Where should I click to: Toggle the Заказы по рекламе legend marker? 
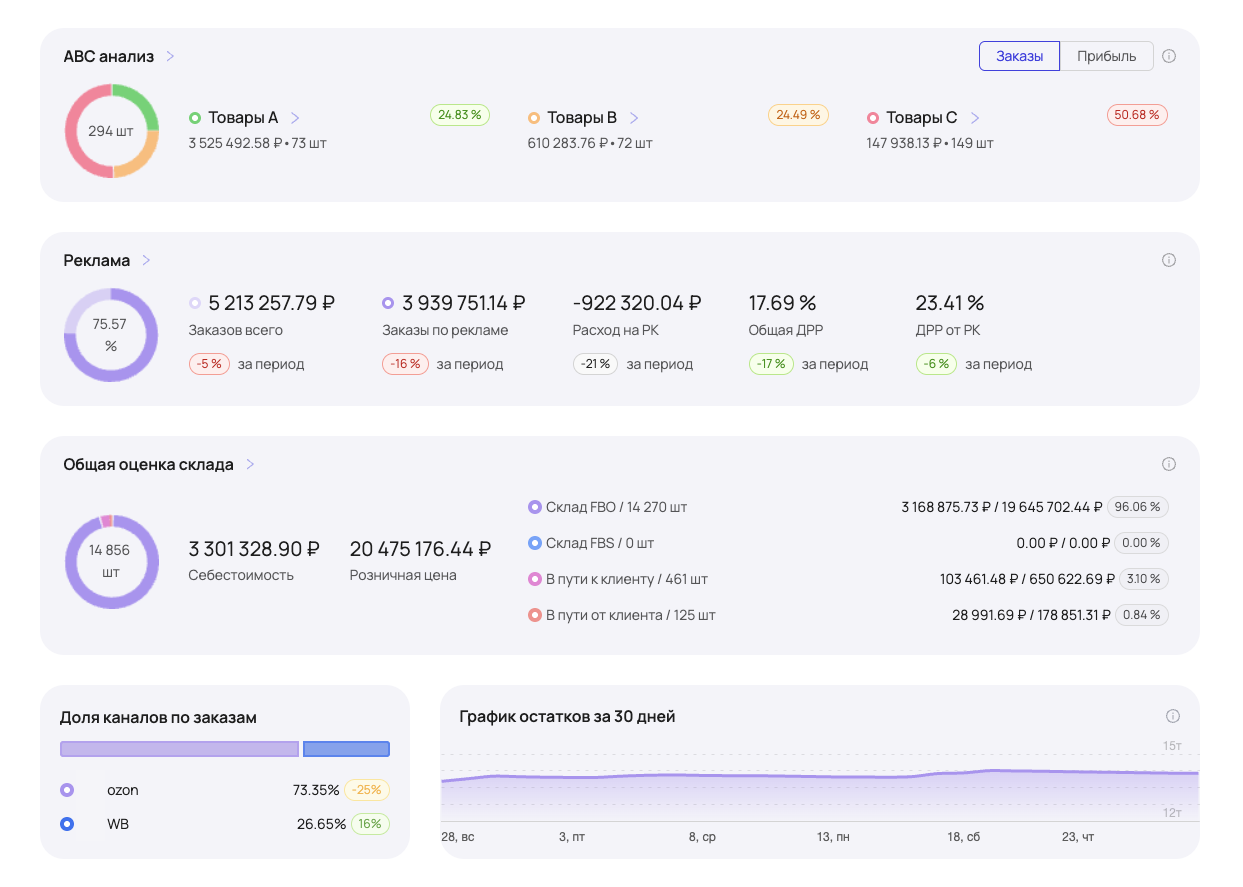pos(388,303)
